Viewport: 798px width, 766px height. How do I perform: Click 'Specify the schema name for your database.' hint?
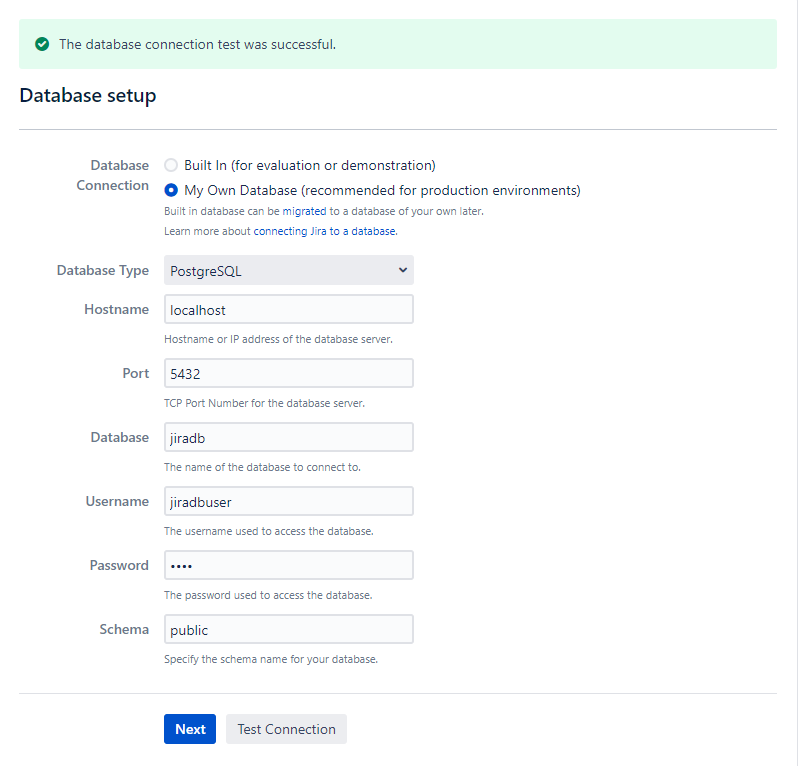pos(271,660)
